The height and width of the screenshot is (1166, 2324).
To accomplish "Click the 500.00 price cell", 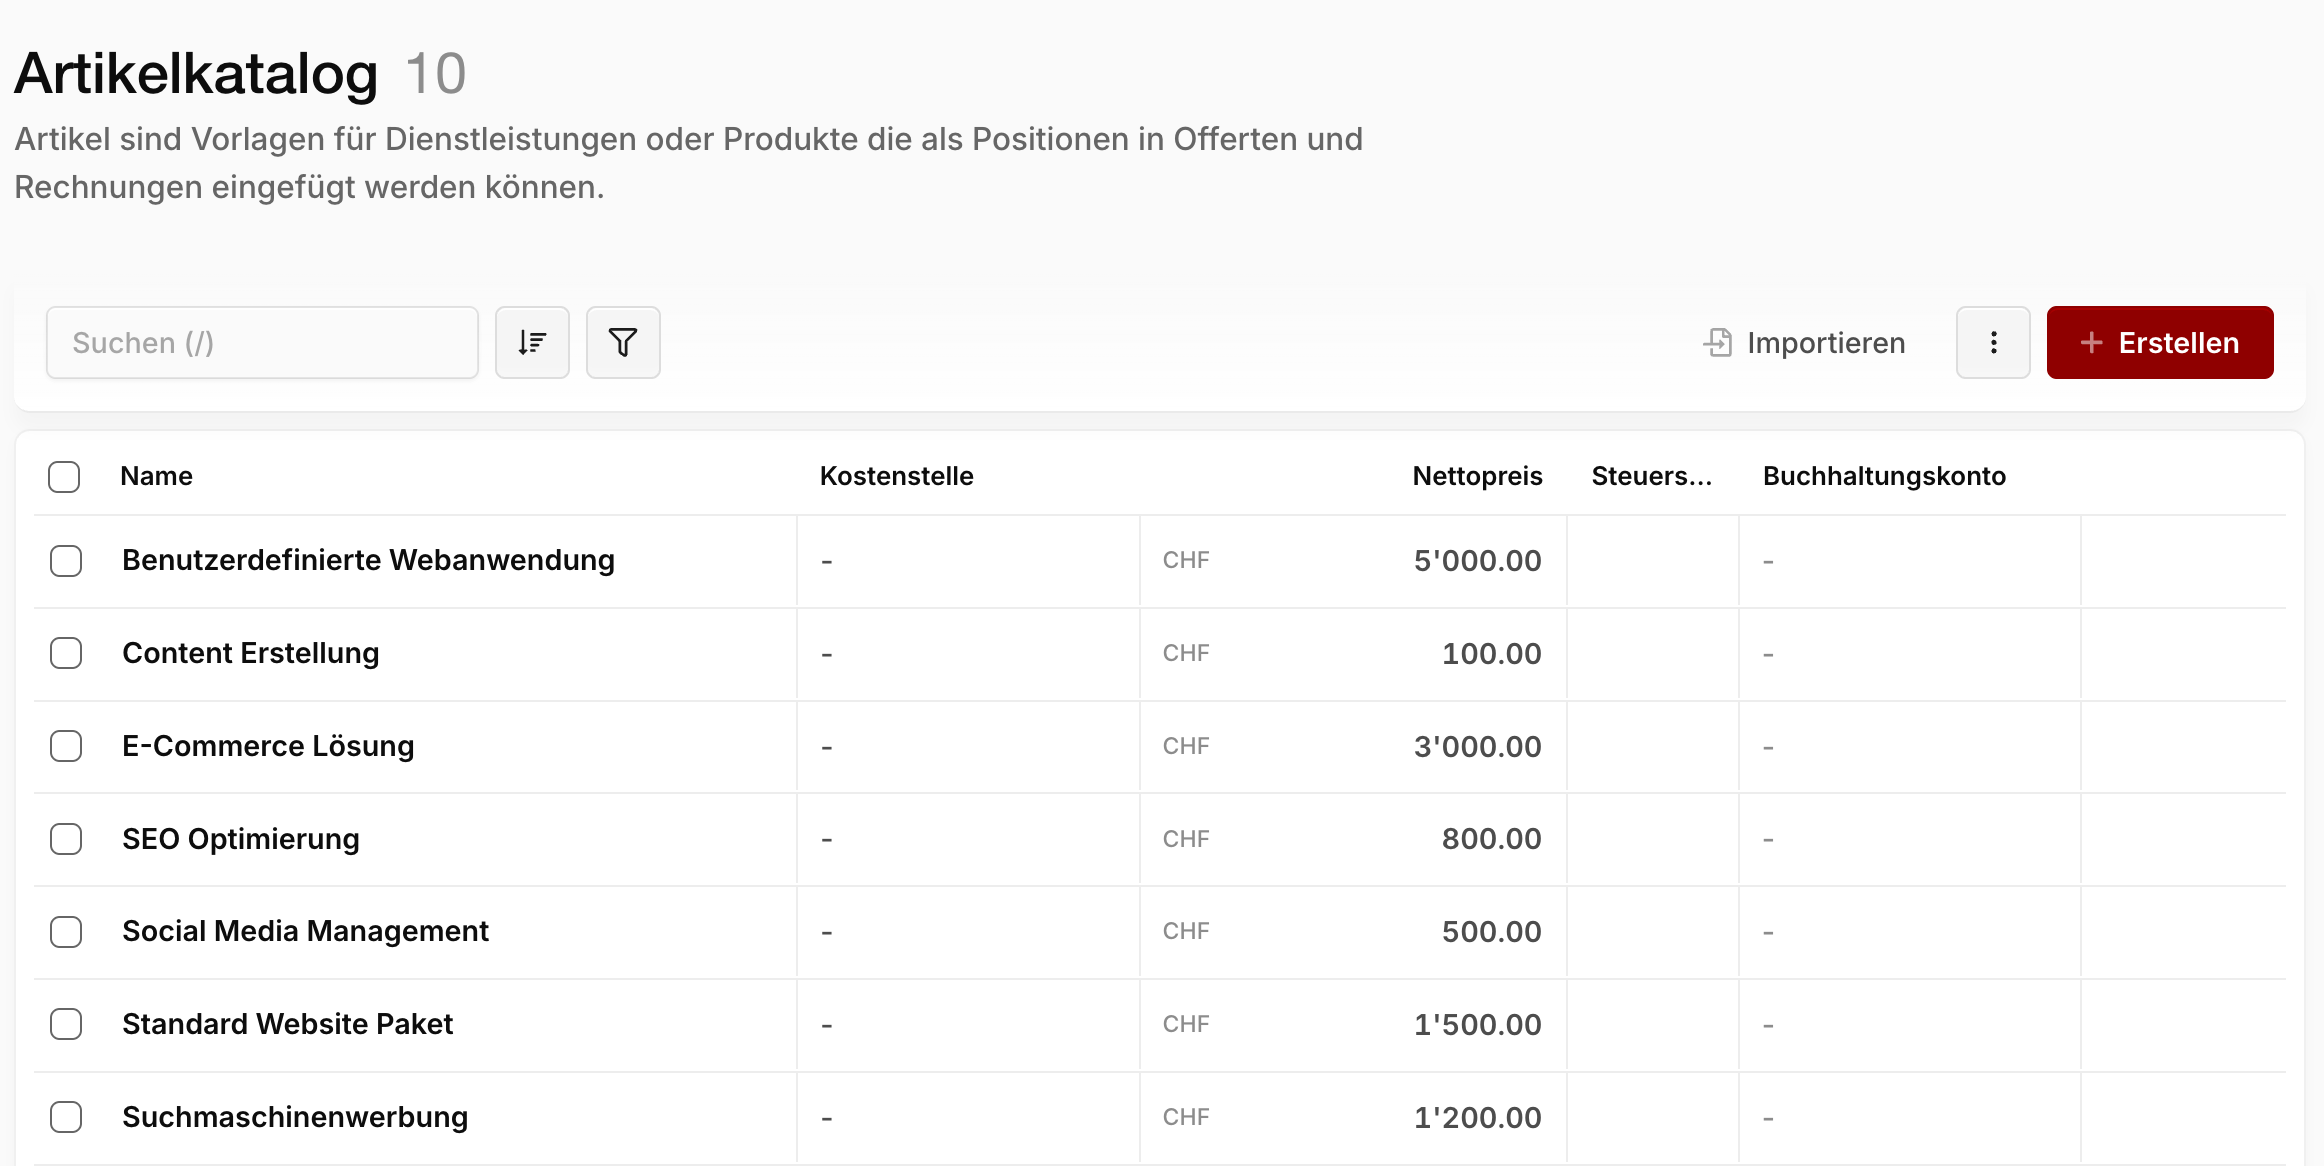I will pyautogui.click(x=1491, y=932).
